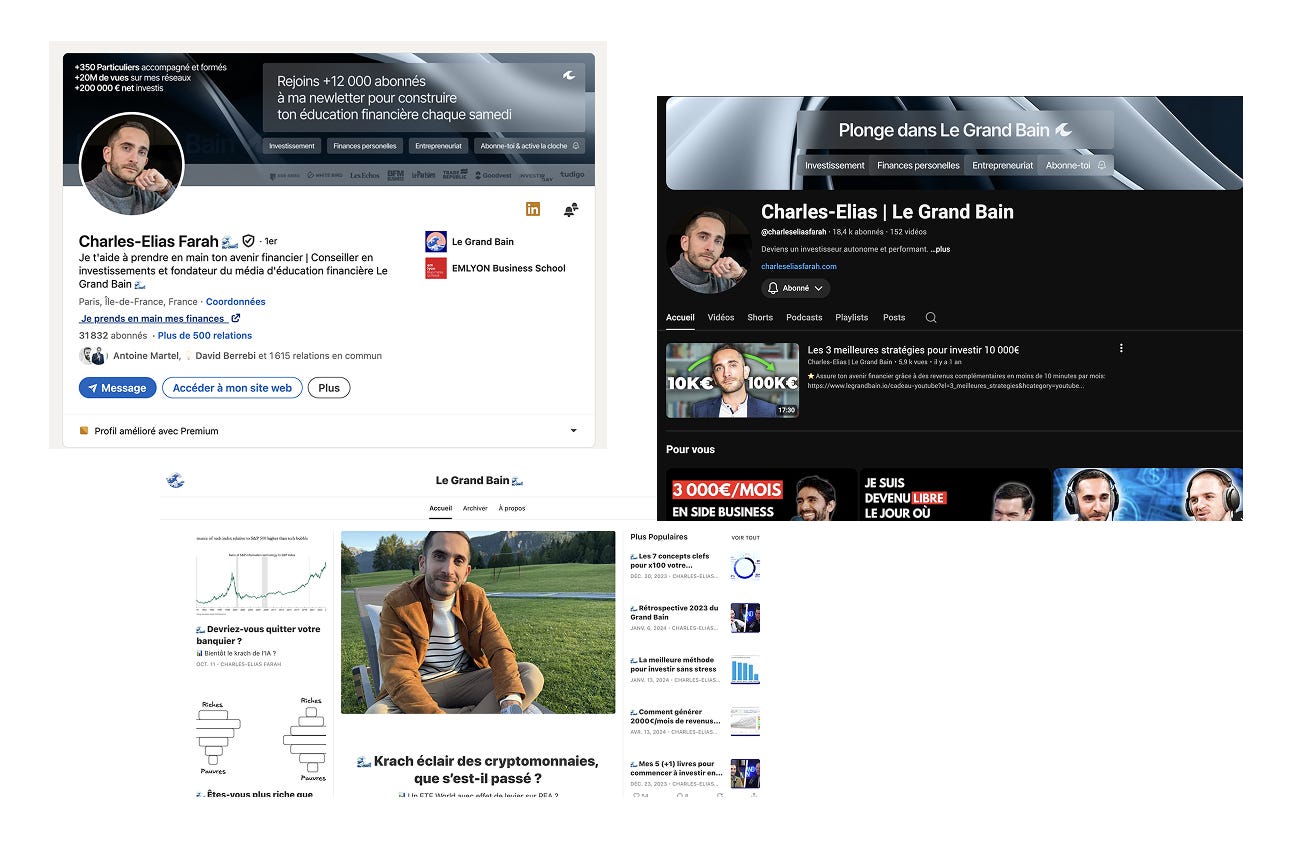
Task: Open the '3 000€/MOIS EN SIDE BUSINESS' thumbnail
Action: pyautogui.click(x=762, y=495)
